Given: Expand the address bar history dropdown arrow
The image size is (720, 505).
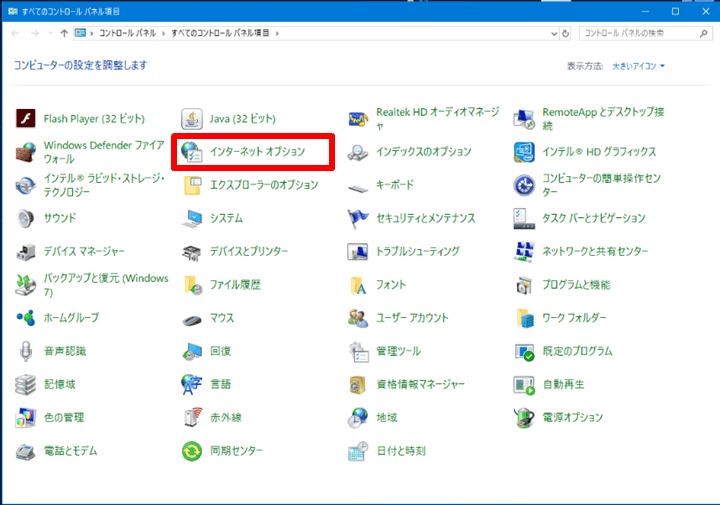Looking at the screenshot, I should (x=554, y=34).
